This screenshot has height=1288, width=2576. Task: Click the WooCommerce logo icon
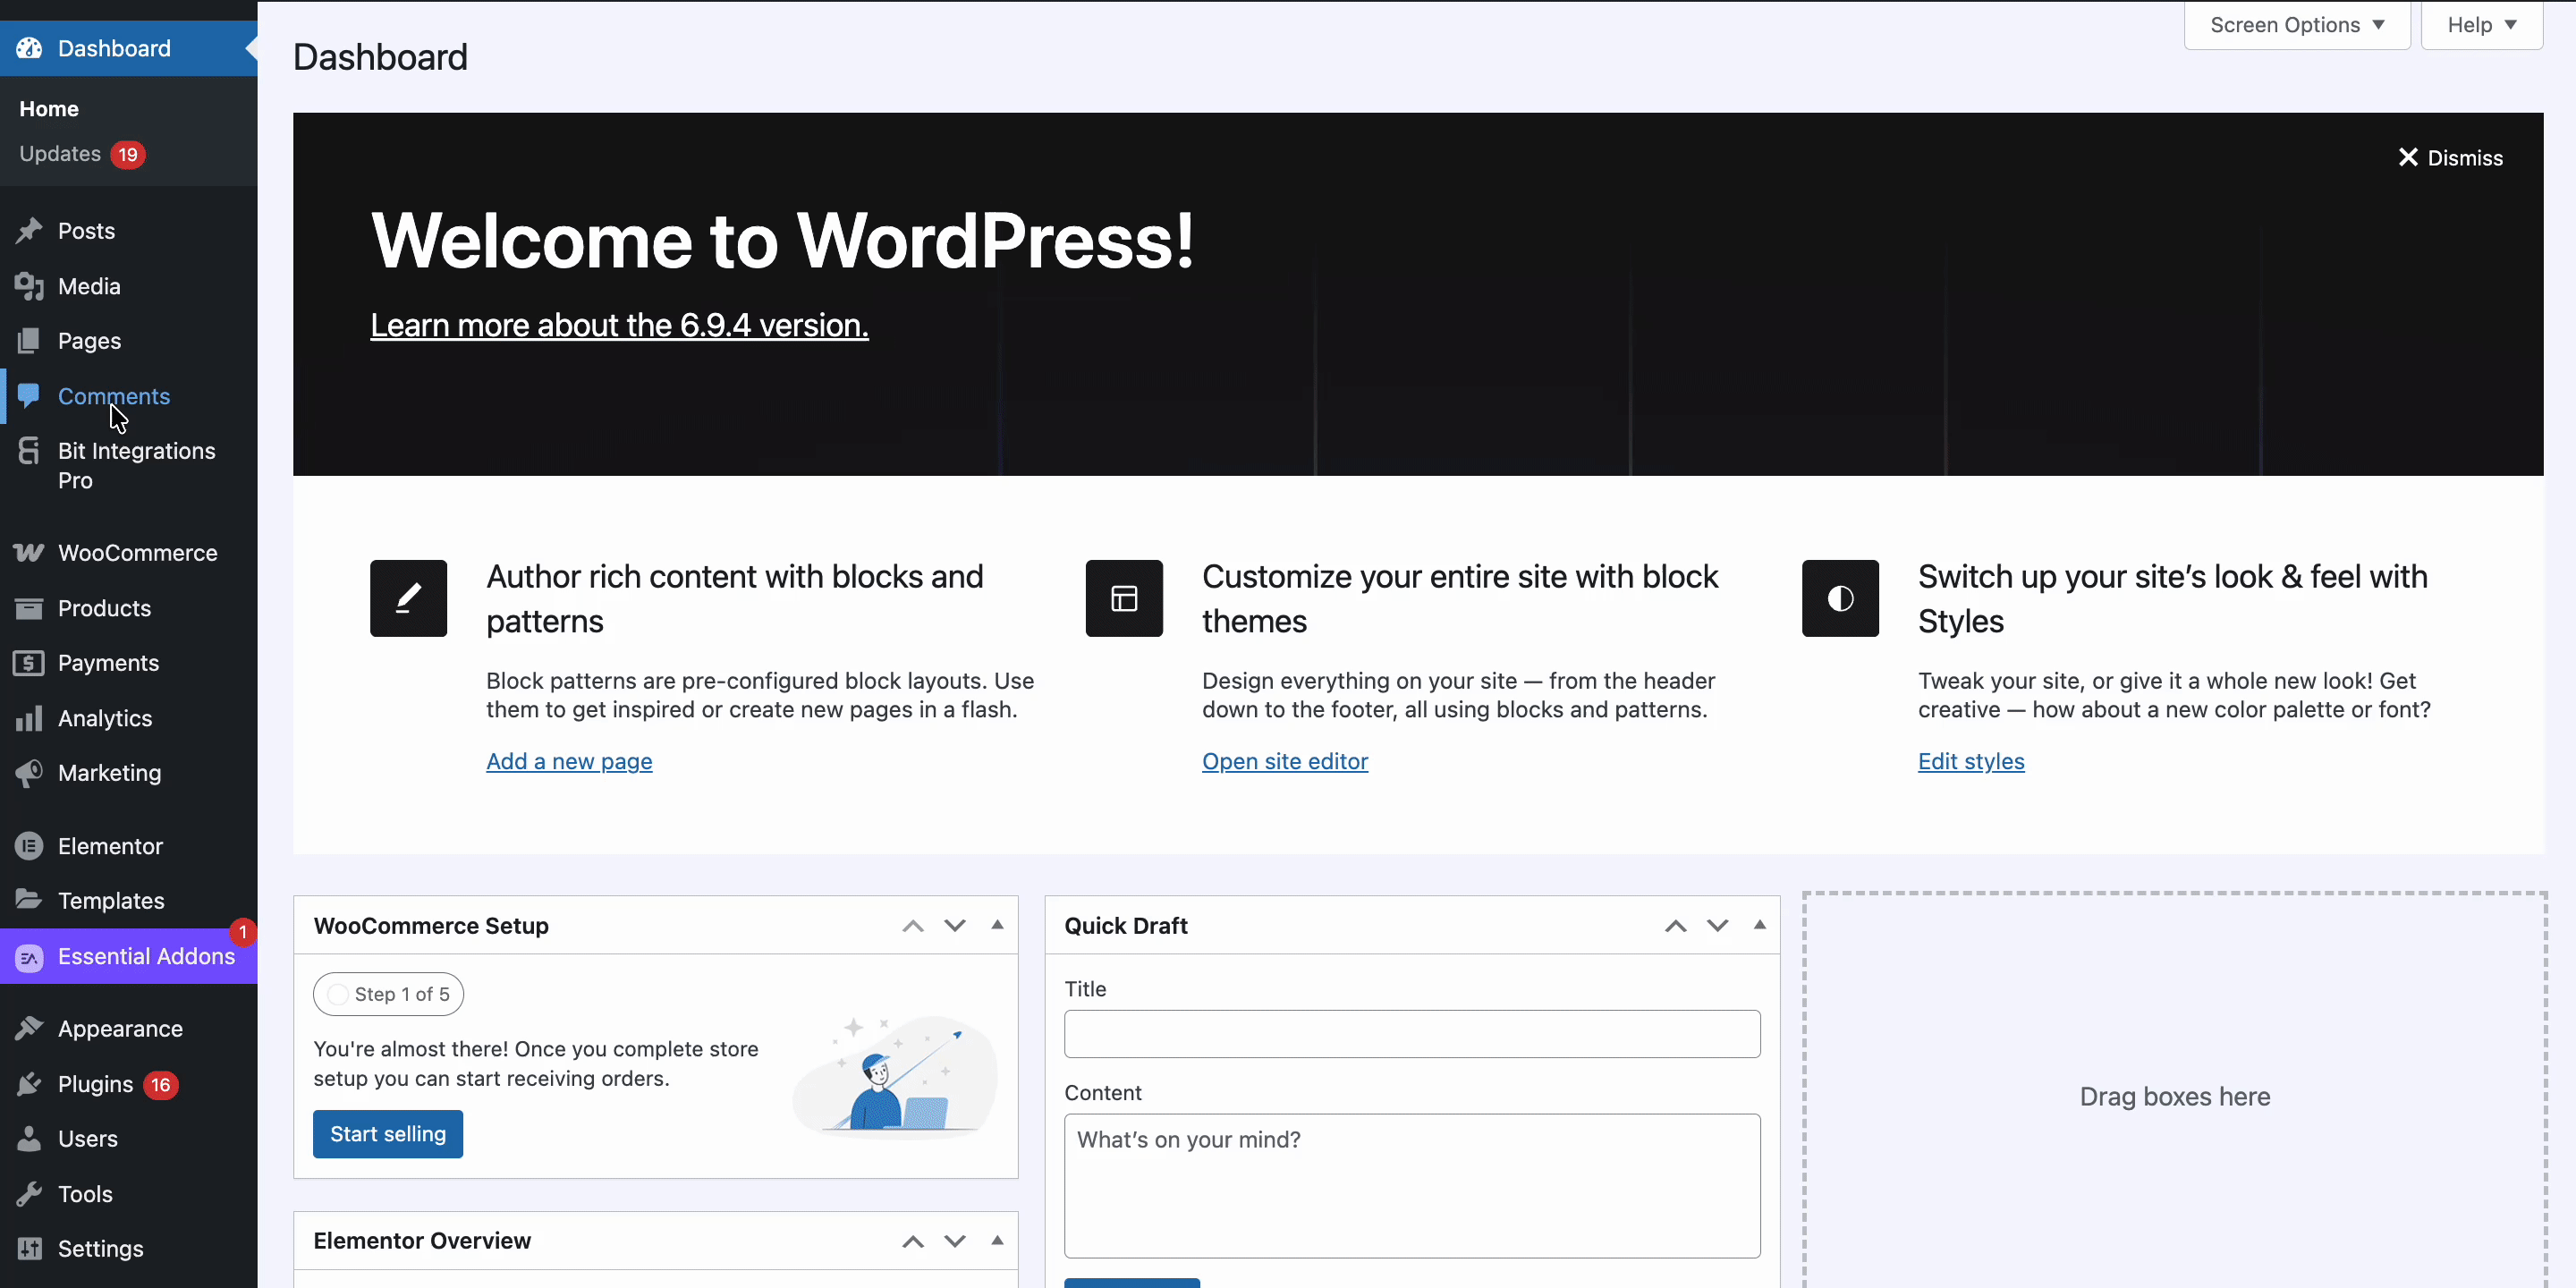[x=29, y=553]
